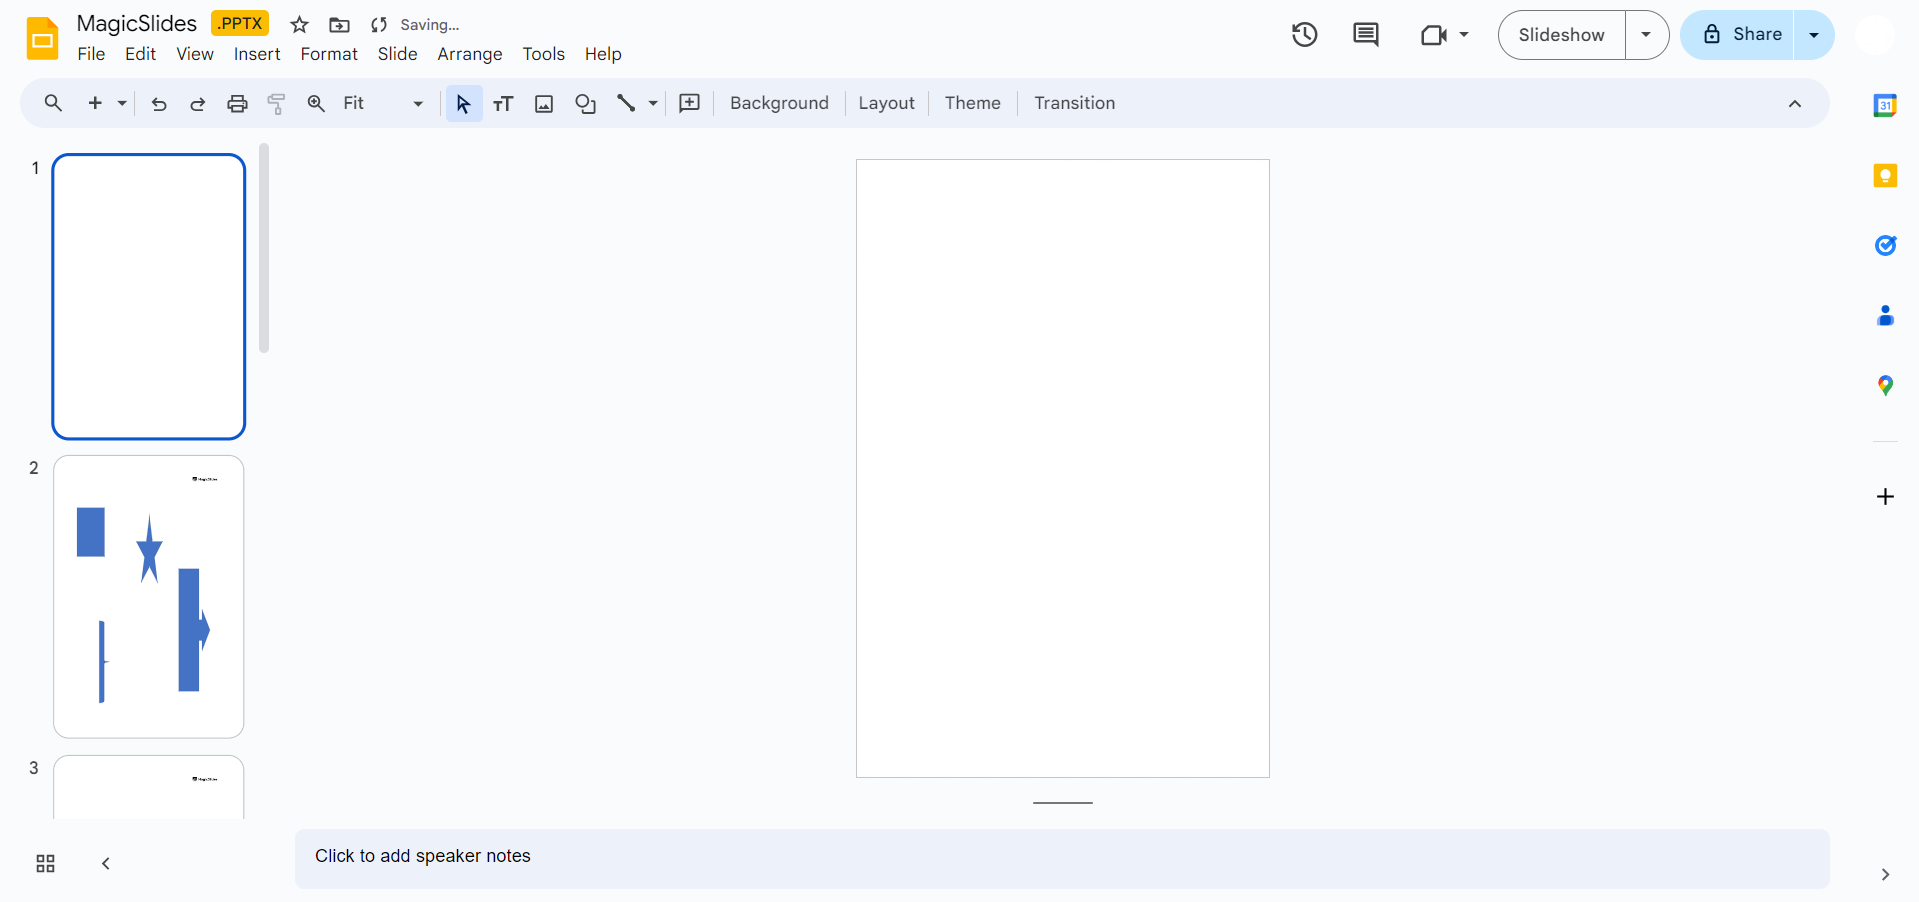The width and height of the screenshot is (1919, 902).
Task: Open version history clock icon
Action: [1304, 35]
